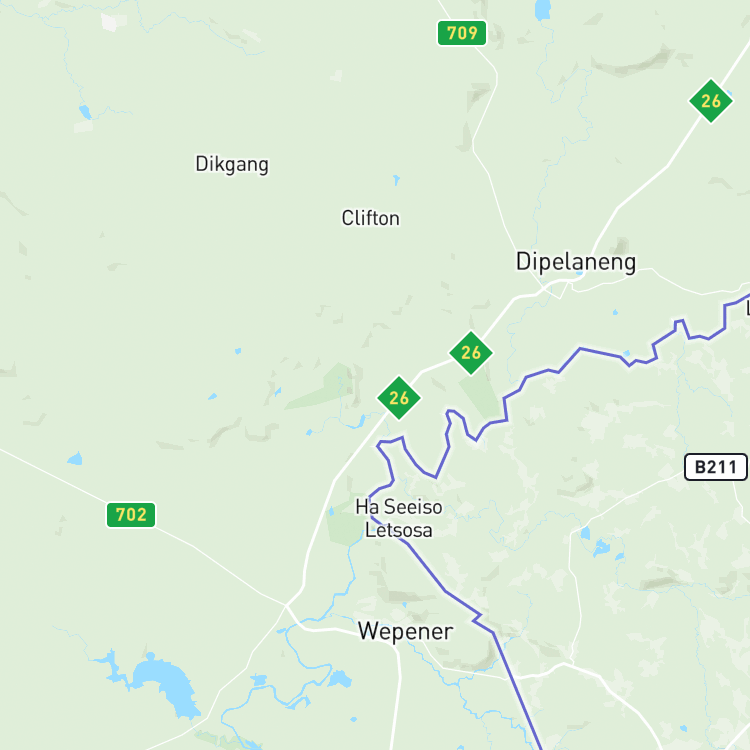Image resolution: width=750 pixels, height=750 pixels.
Task: Select the B211 road badge
Action: 716,467
